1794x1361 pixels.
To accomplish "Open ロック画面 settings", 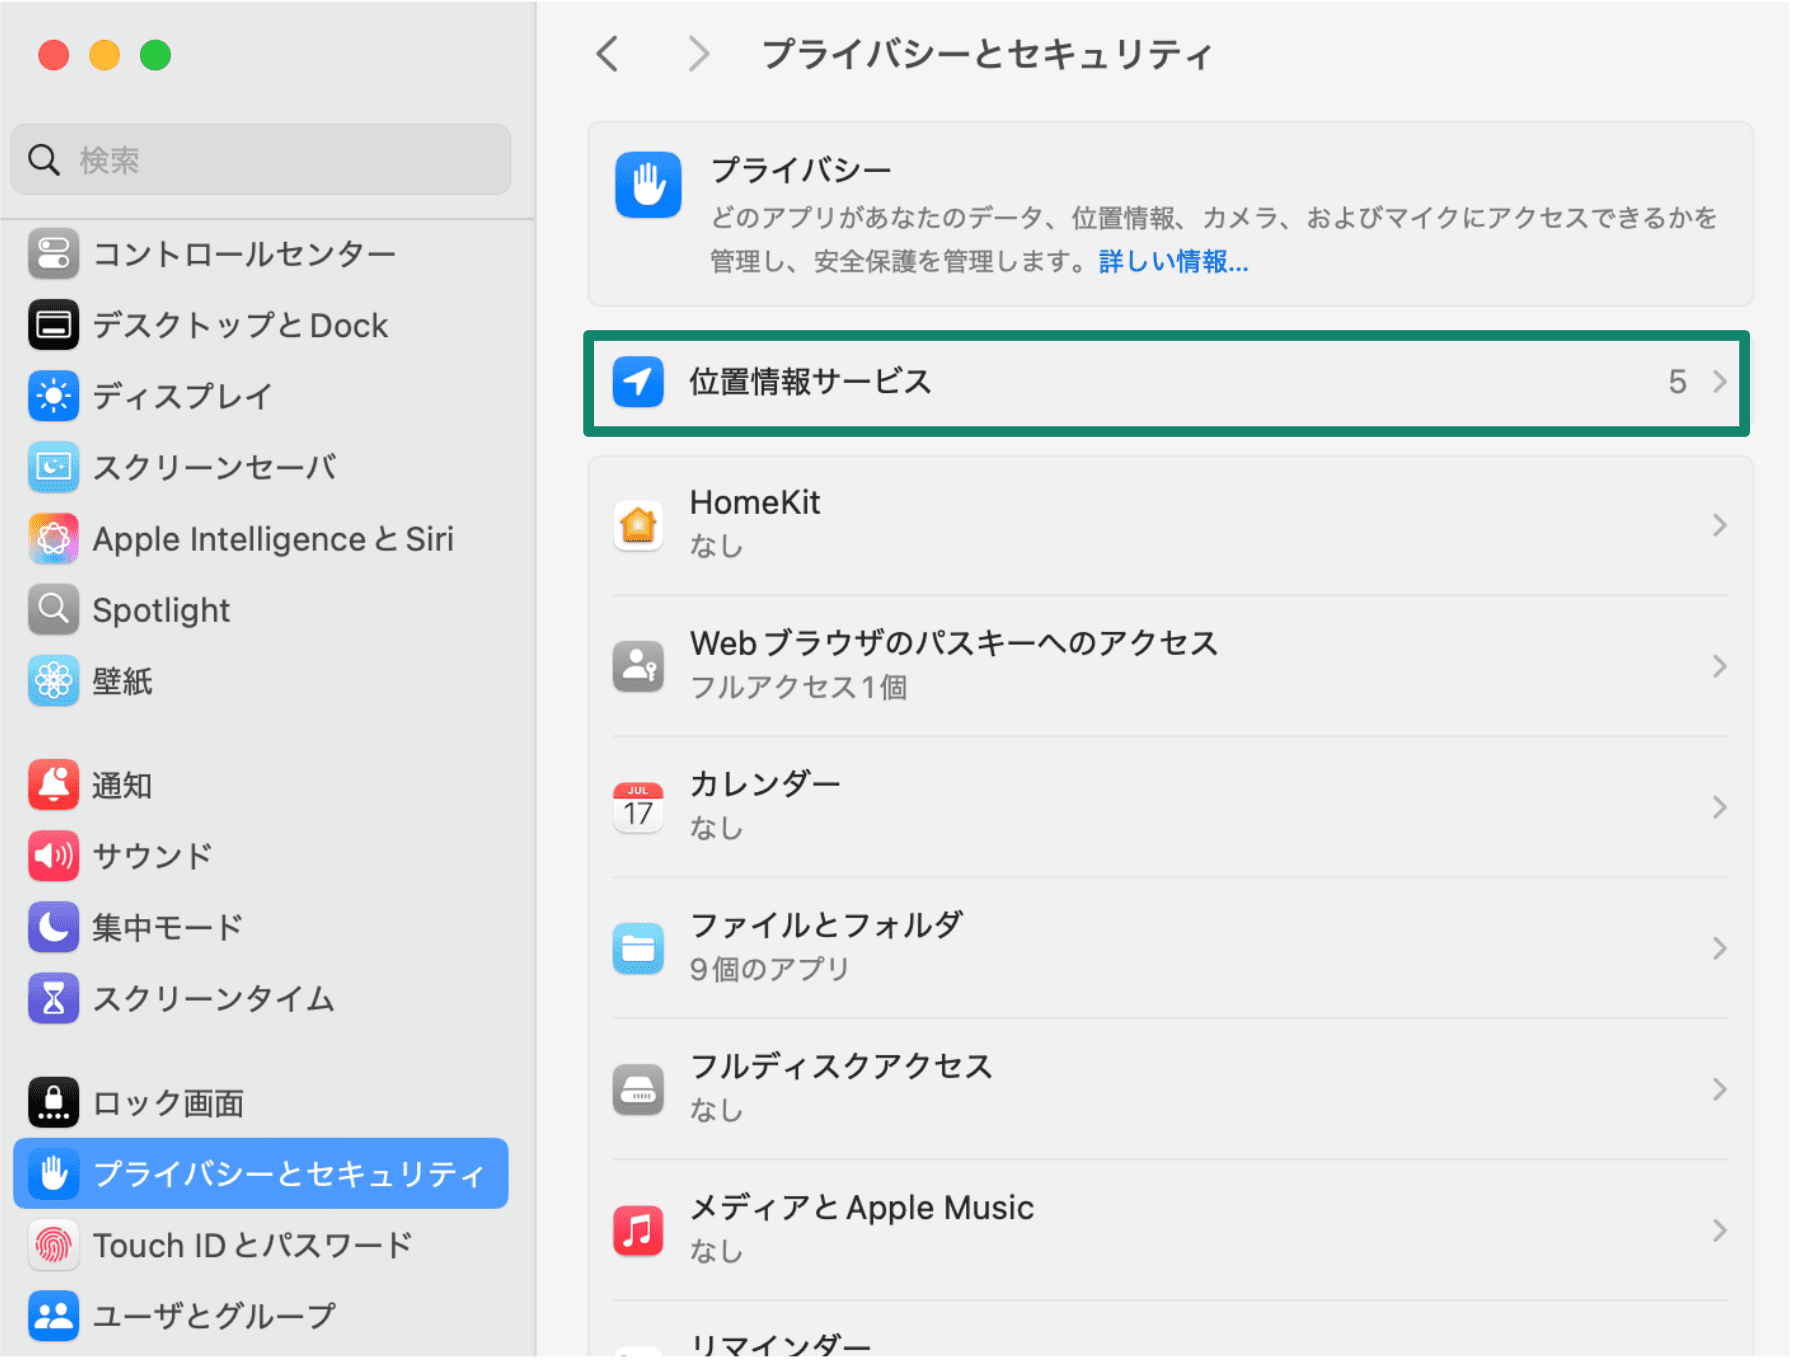I will point(166,1103).
